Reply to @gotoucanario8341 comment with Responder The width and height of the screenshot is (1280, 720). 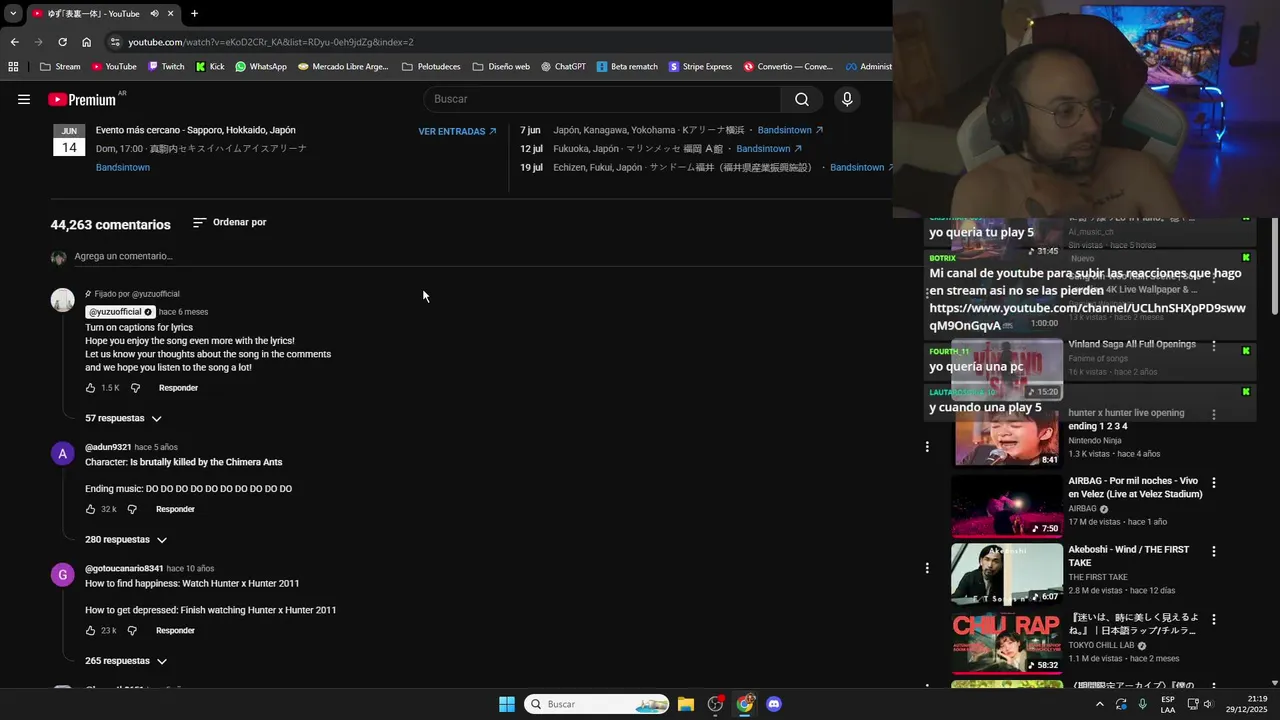click(x=175, y=630)
